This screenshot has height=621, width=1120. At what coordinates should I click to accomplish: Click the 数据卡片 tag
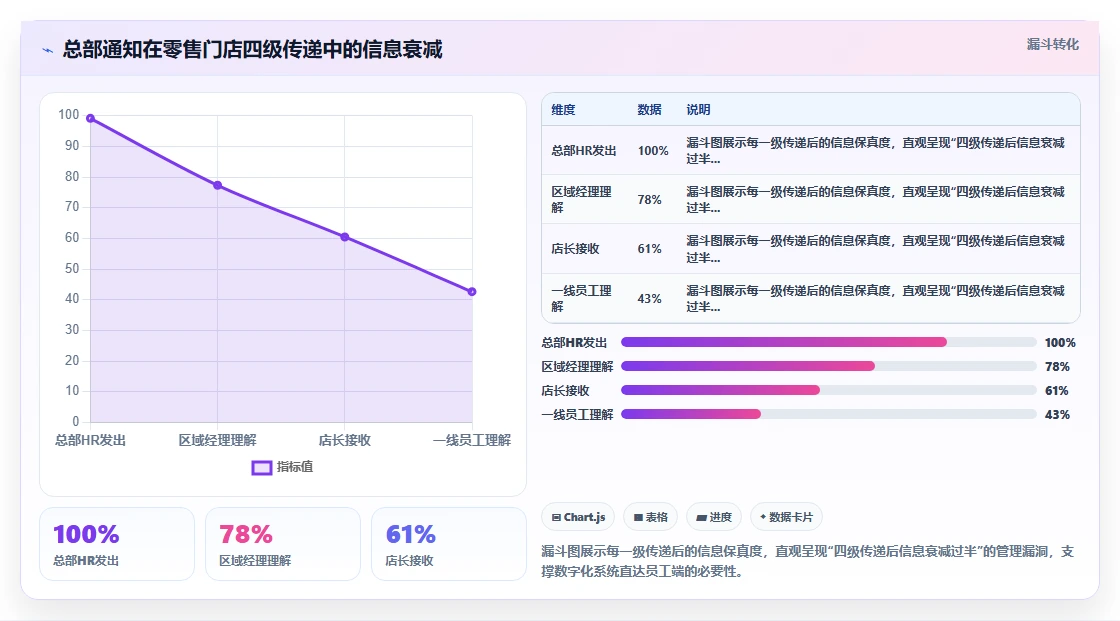point(786,517)
